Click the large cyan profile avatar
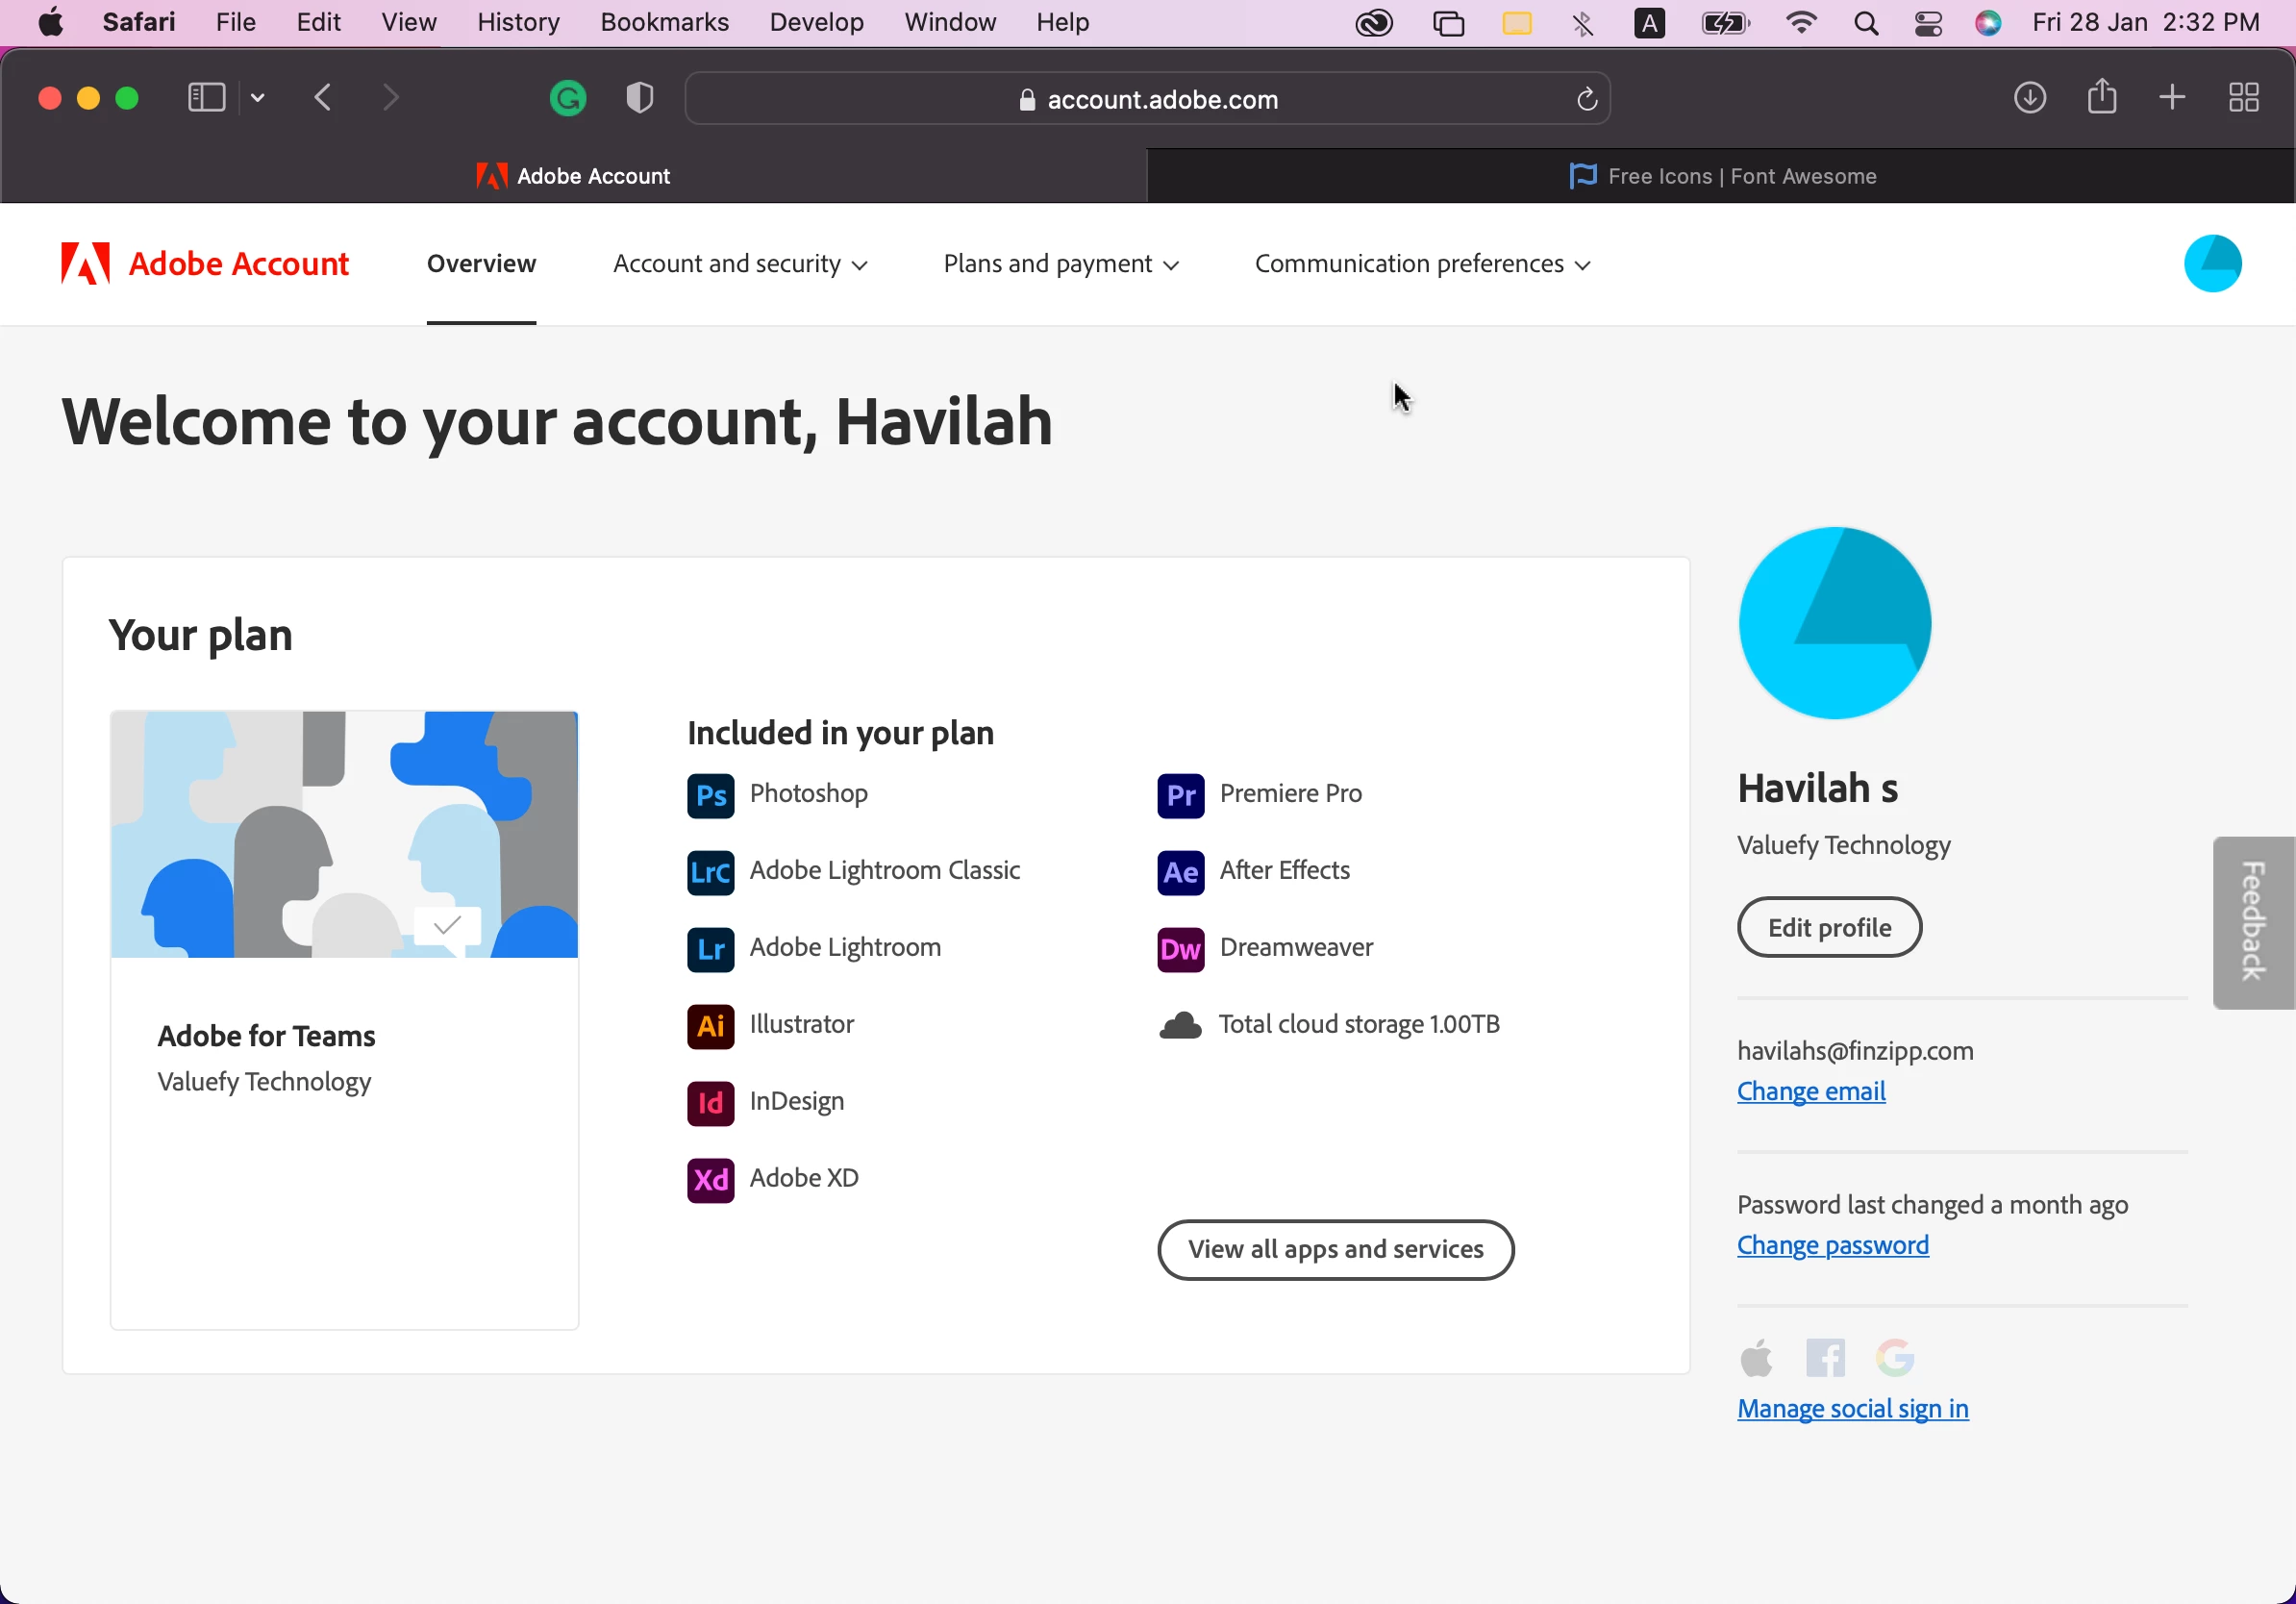Image resolution: width=2296 pixels, height=1604 pixels. tap(1835, 623)
